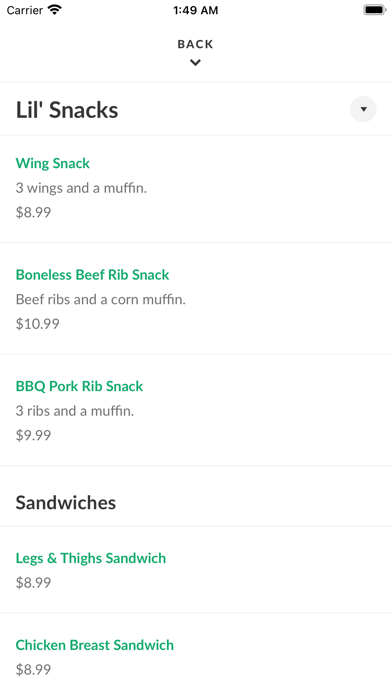Viewport: 392px width, 696px height.
Task: Open the Lil' Snacks category dropdown arrow
Action: click(x=363, y=109)
